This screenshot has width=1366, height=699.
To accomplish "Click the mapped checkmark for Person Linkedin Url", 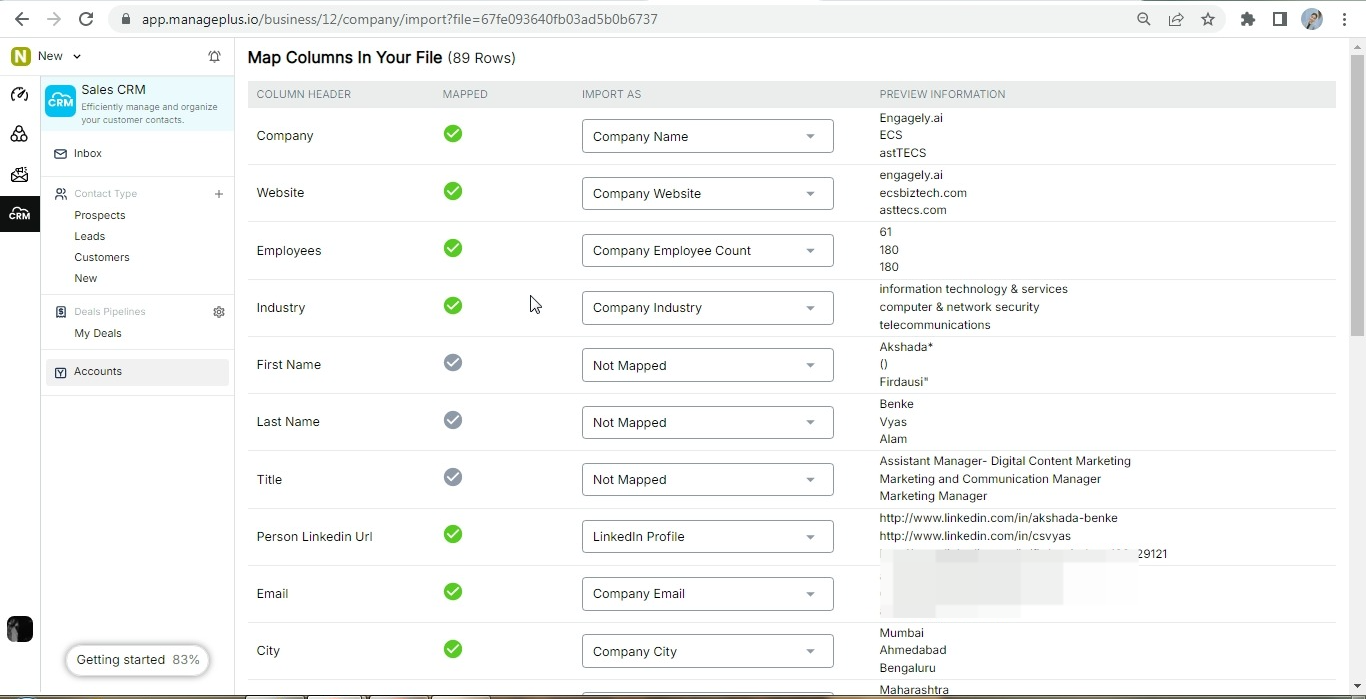I will tap(453, 534).
